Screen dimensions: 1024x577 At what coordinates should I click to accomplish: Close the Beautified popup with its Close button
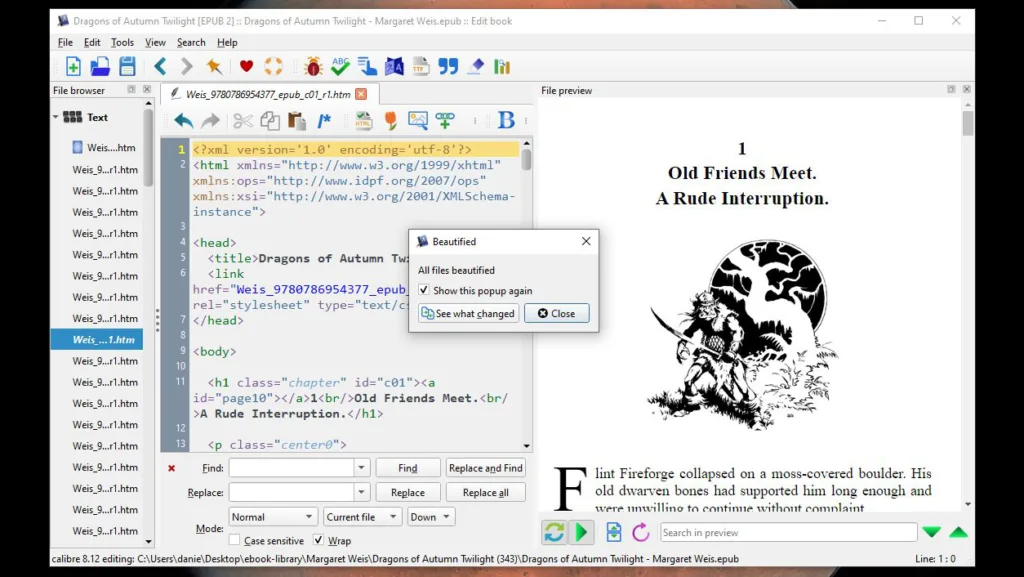(x=556, y=313)
